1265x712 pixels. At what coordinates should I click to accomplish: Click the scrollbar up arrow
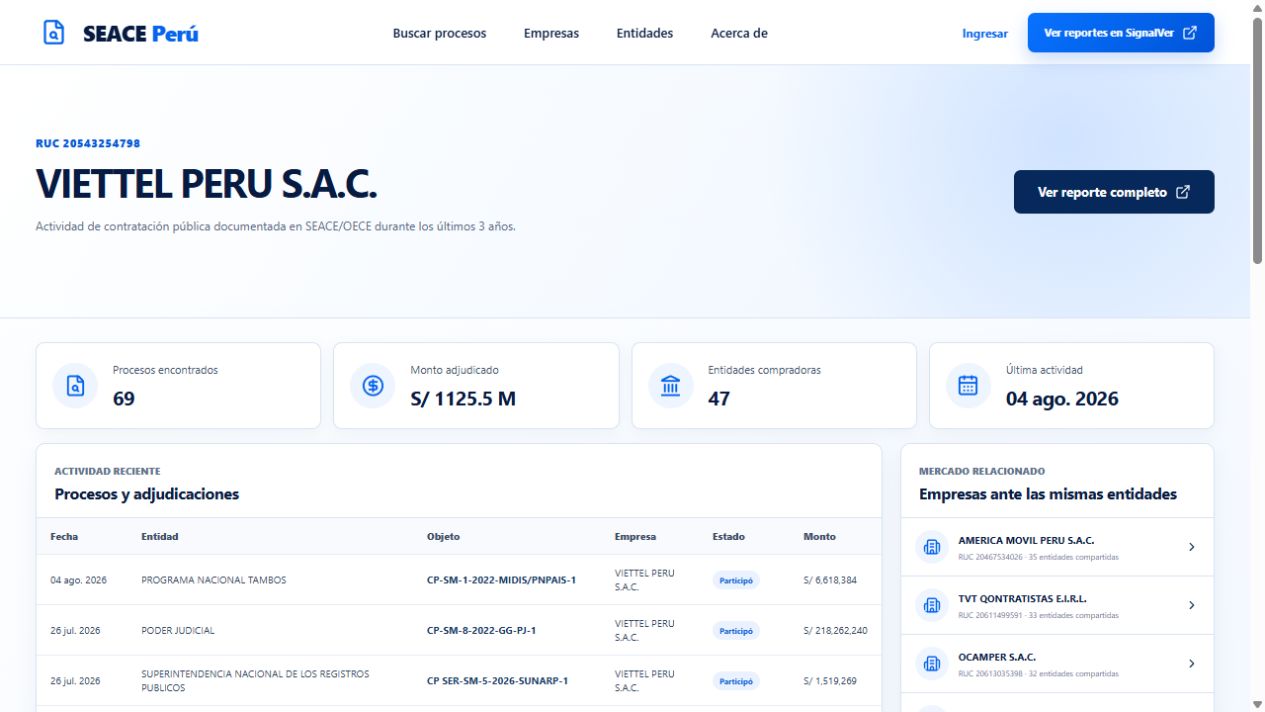[x=1257, y=7]
